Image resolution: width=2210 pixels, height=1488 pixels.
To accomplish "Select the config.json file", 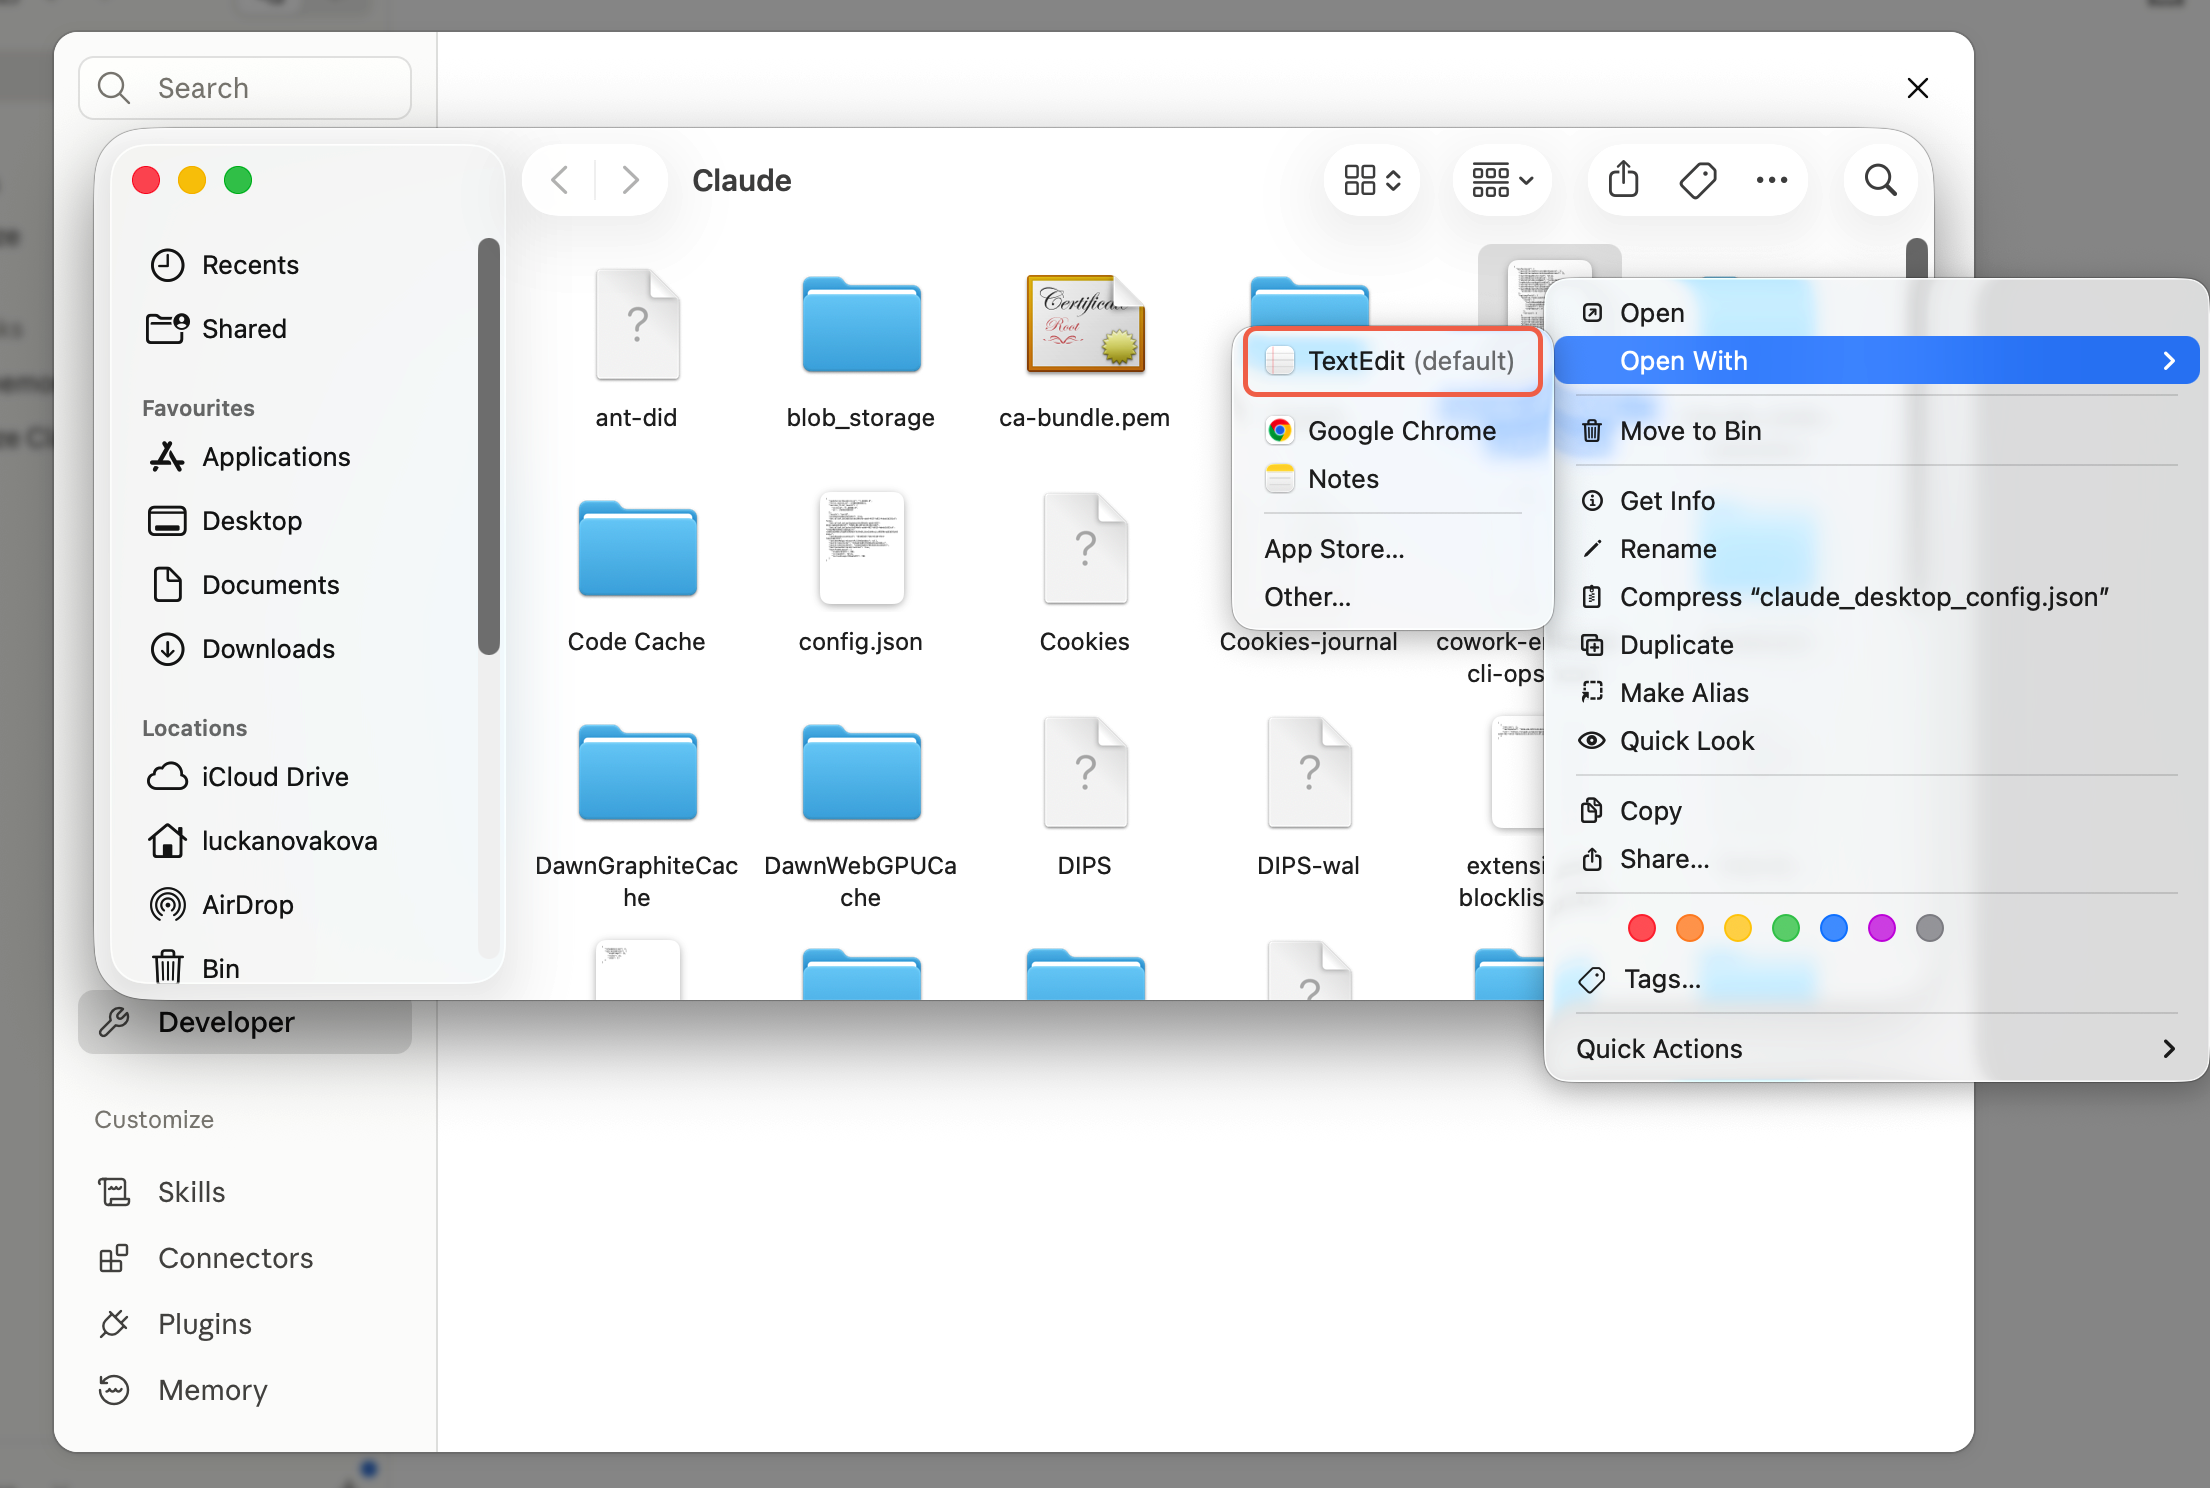I will [861, 548].
